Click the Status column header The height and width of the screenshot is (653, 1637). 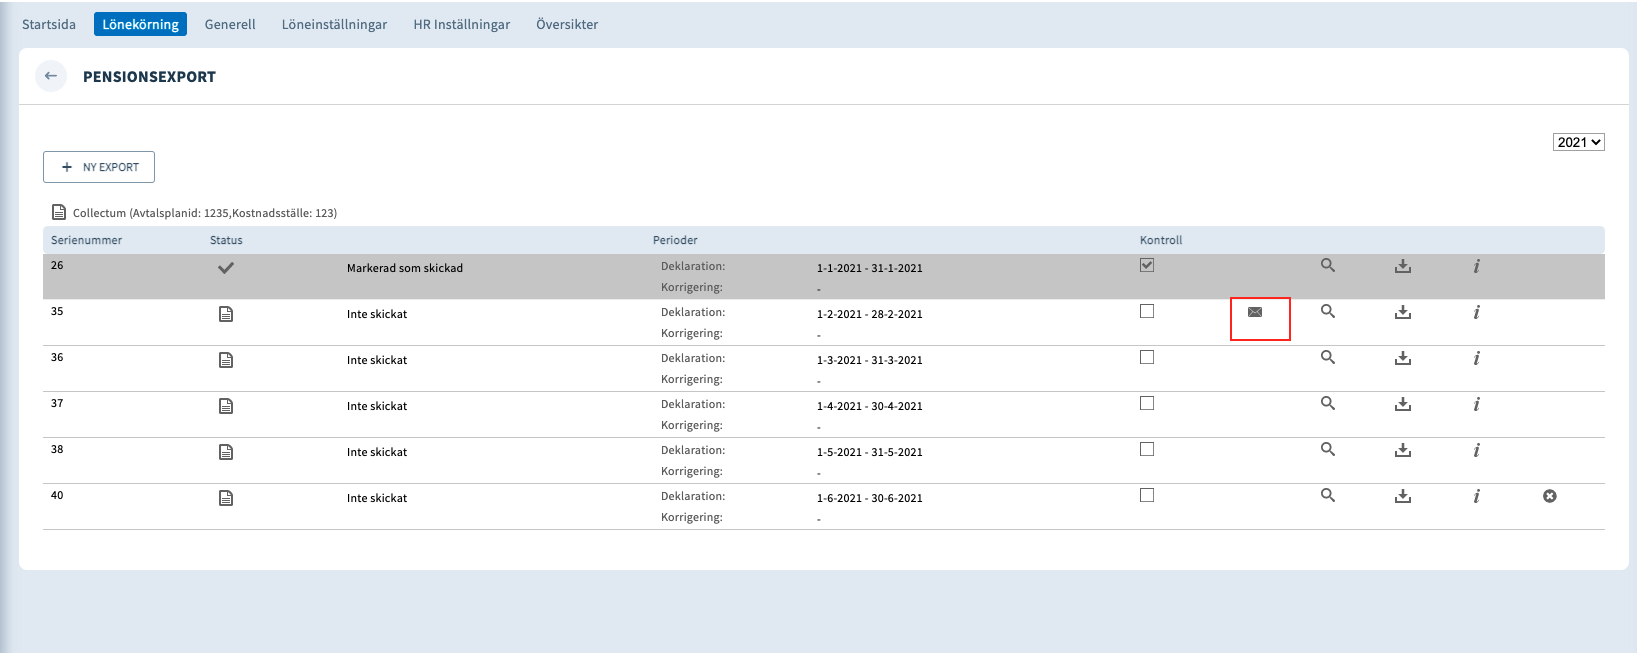point(226,240)
